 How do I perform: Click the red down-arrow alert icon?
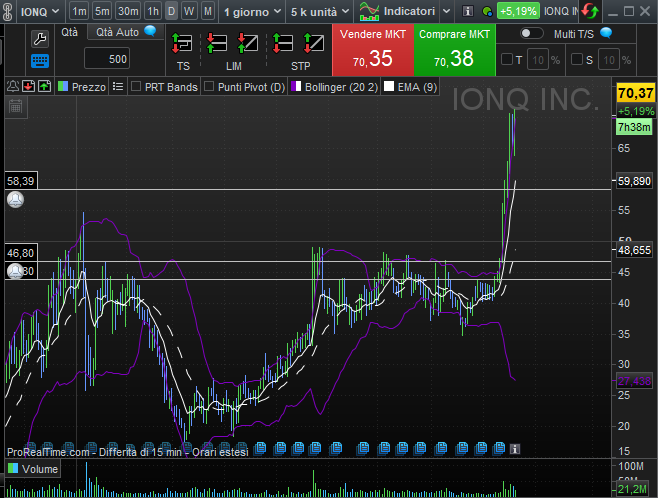point(28,87)
